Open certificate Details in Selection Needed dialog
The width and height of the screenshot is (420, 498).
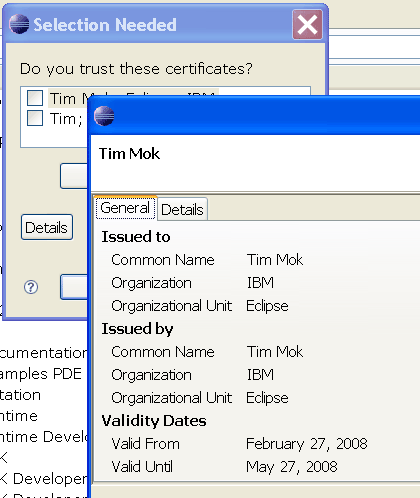tap(47, 227)
